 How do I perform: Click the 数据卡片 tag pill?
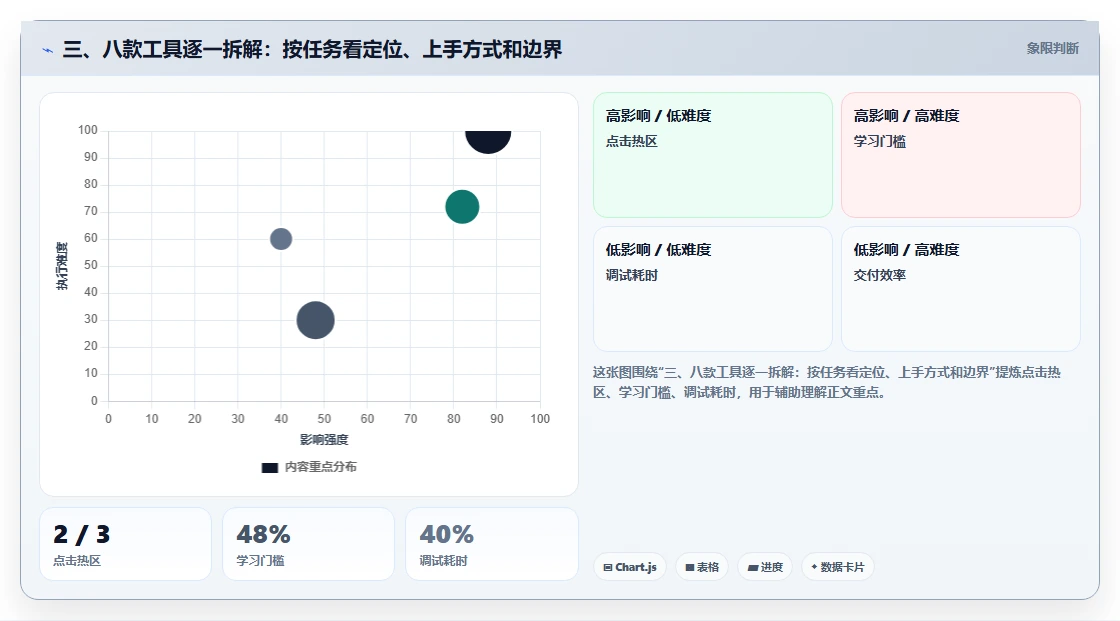click(x=837, y=567)
